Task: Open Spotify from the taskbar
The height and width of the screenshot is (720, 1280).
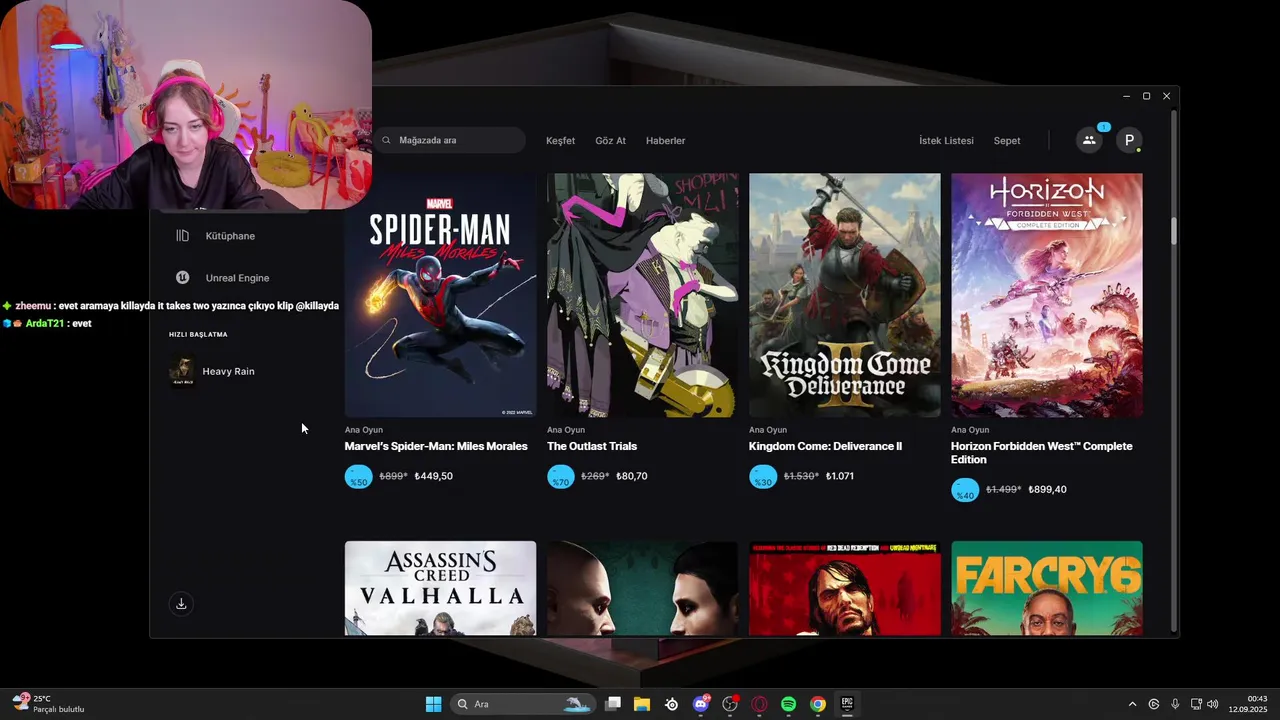Action: (x=788, y=704)
